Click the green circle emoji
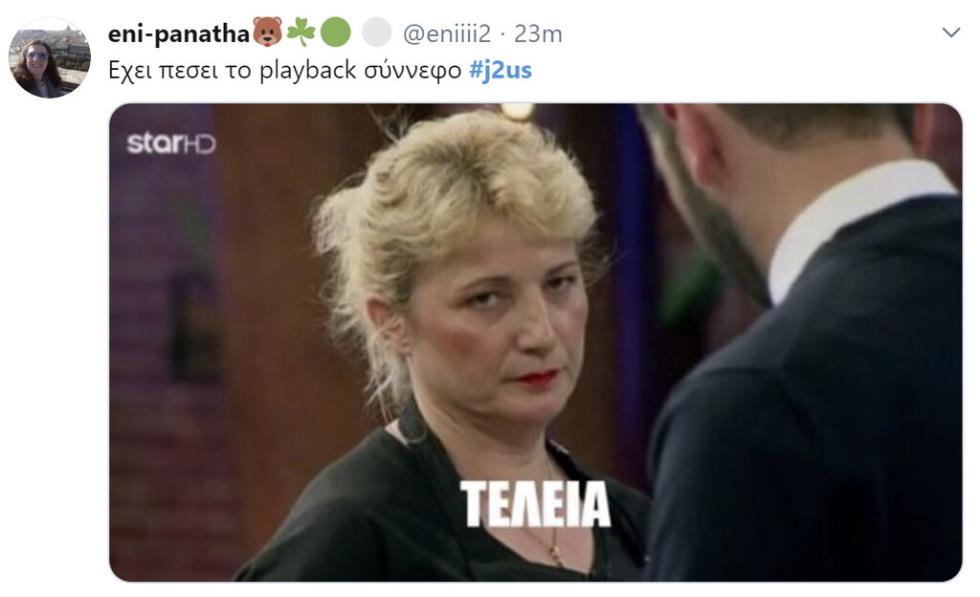The image size is (980, 597). [336, 33]
